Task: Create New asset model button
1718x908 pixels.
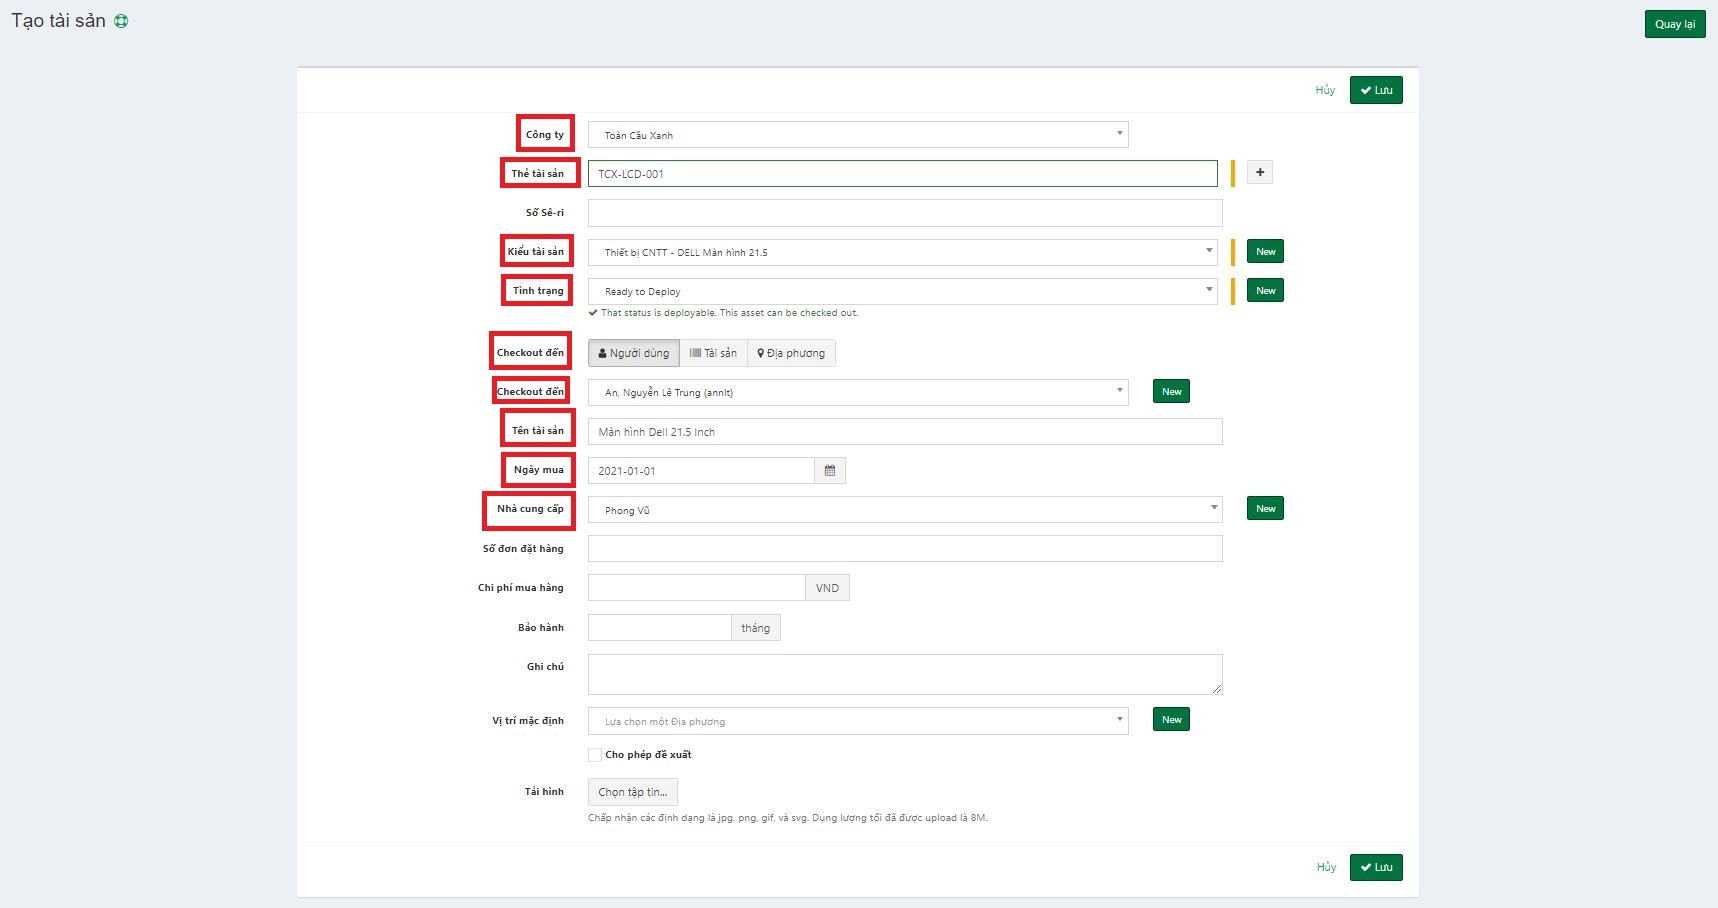Action: tap(1265, 252)
